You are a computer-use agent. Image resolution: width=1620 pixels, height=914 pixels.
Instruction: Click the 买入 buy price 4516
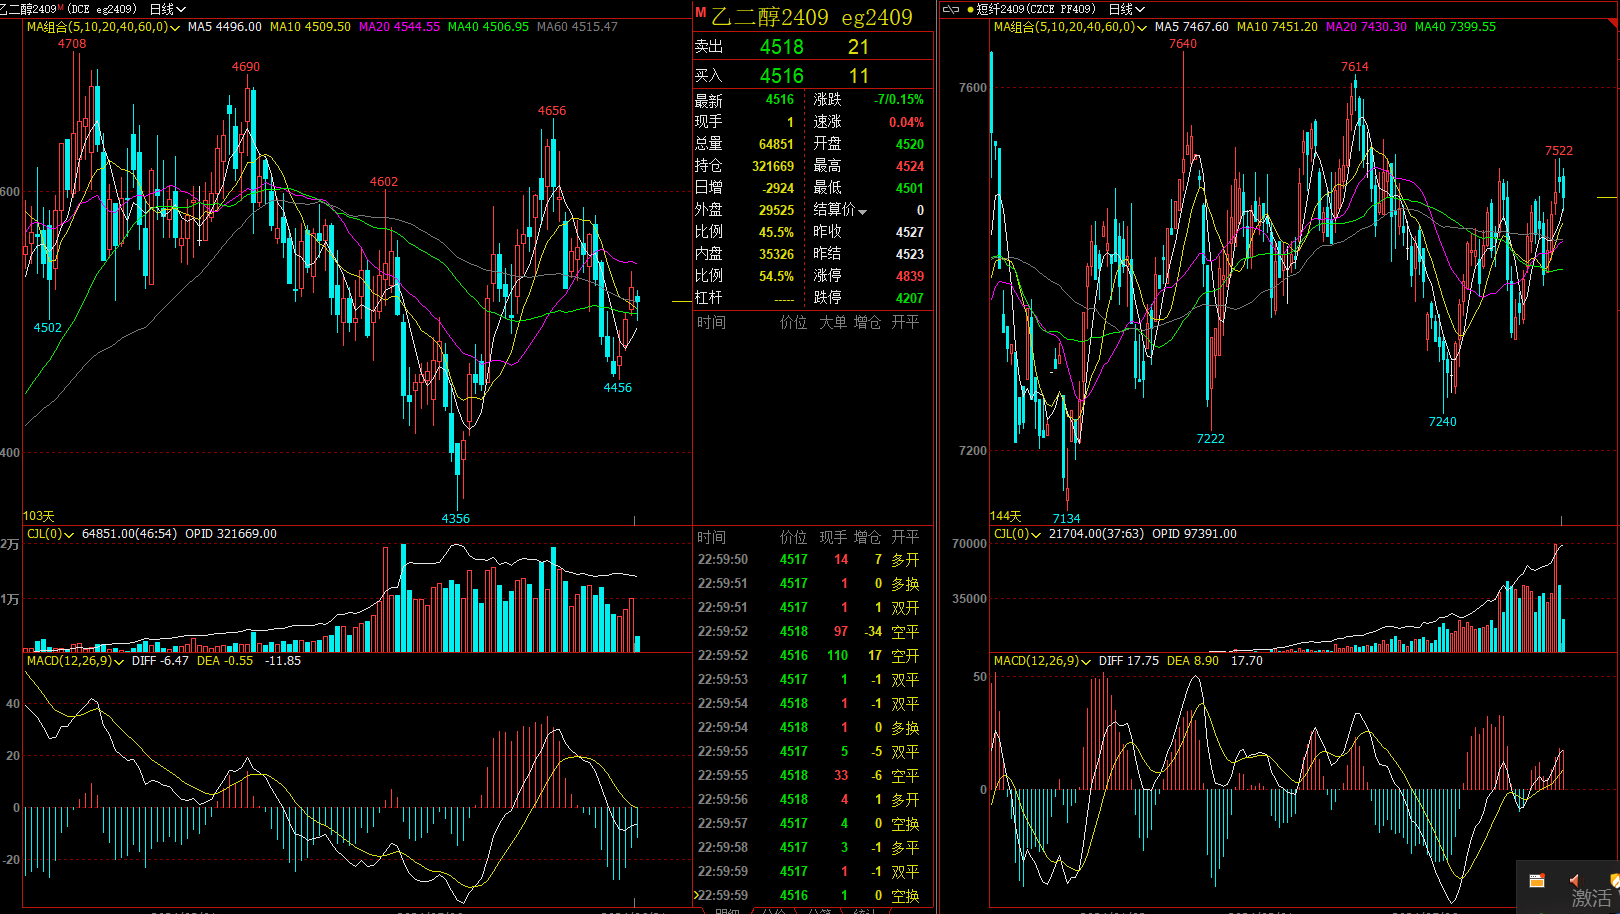pos(781,76)
